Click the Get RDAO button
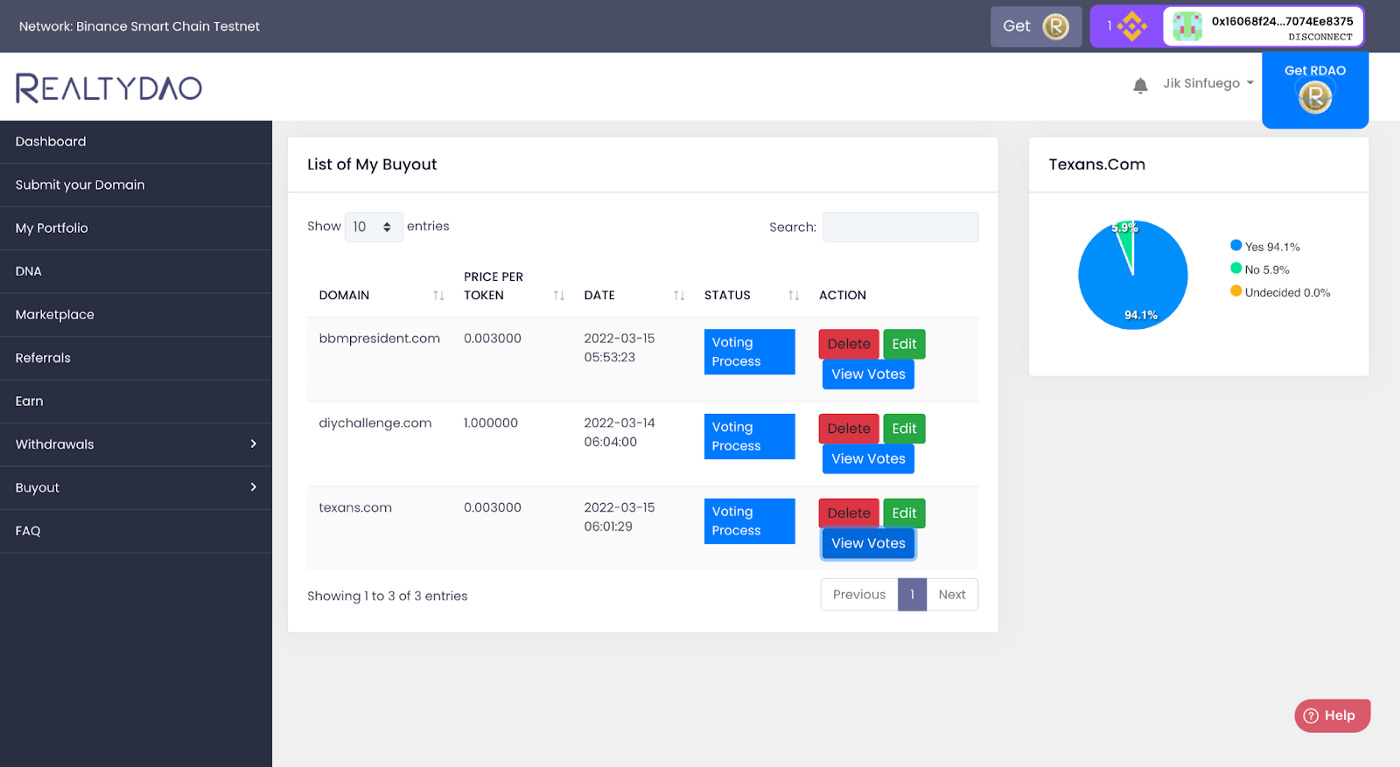The height and width of the screenshot is (767, 1400). [1315, 90]
